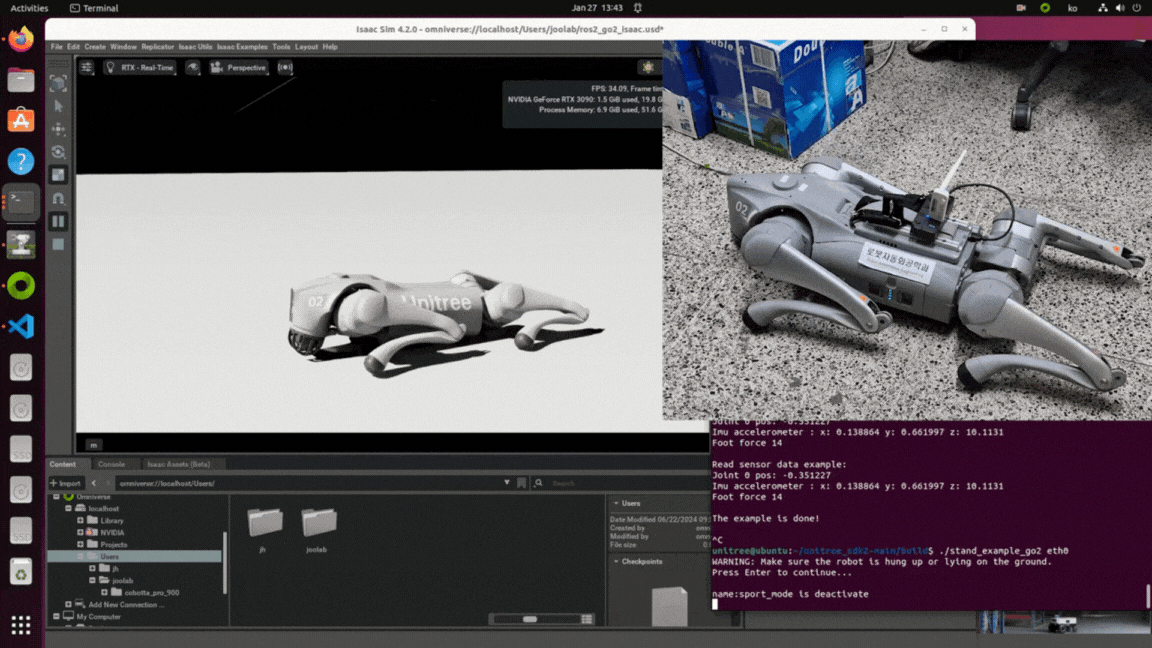Toggle grid view button in Content browser

[x=587, y=619]
